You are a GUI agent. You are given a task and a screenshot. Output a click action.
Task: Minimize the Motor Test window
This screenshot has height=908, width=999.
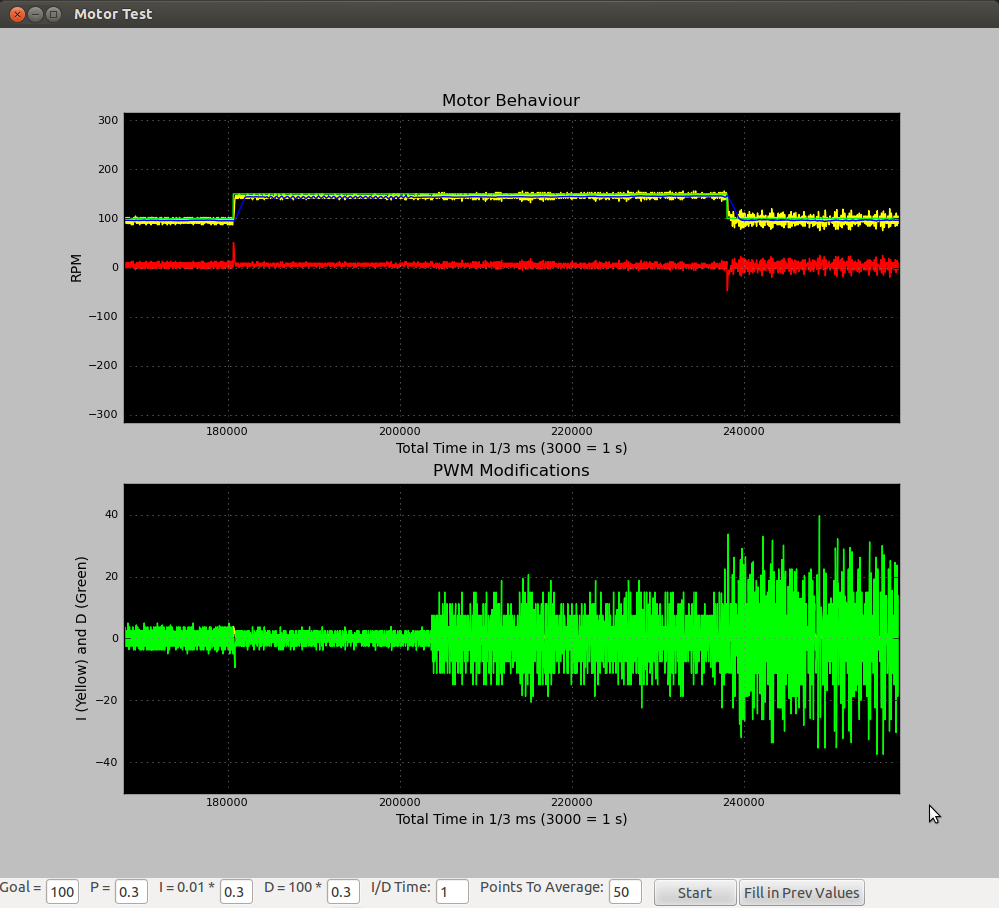[x=35, y=14]
